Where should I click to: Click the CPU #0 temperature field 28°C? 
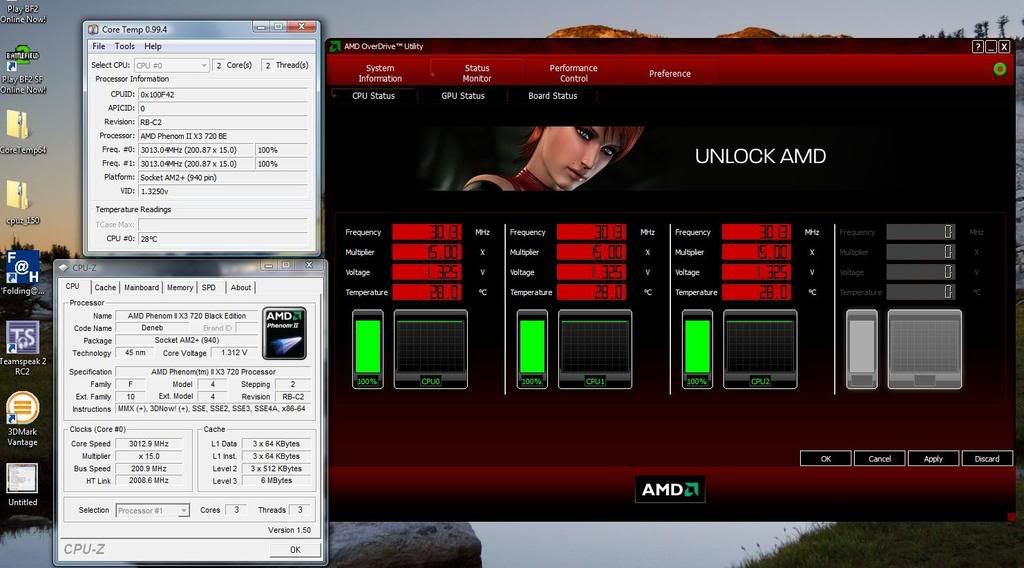tap(223, 239)
